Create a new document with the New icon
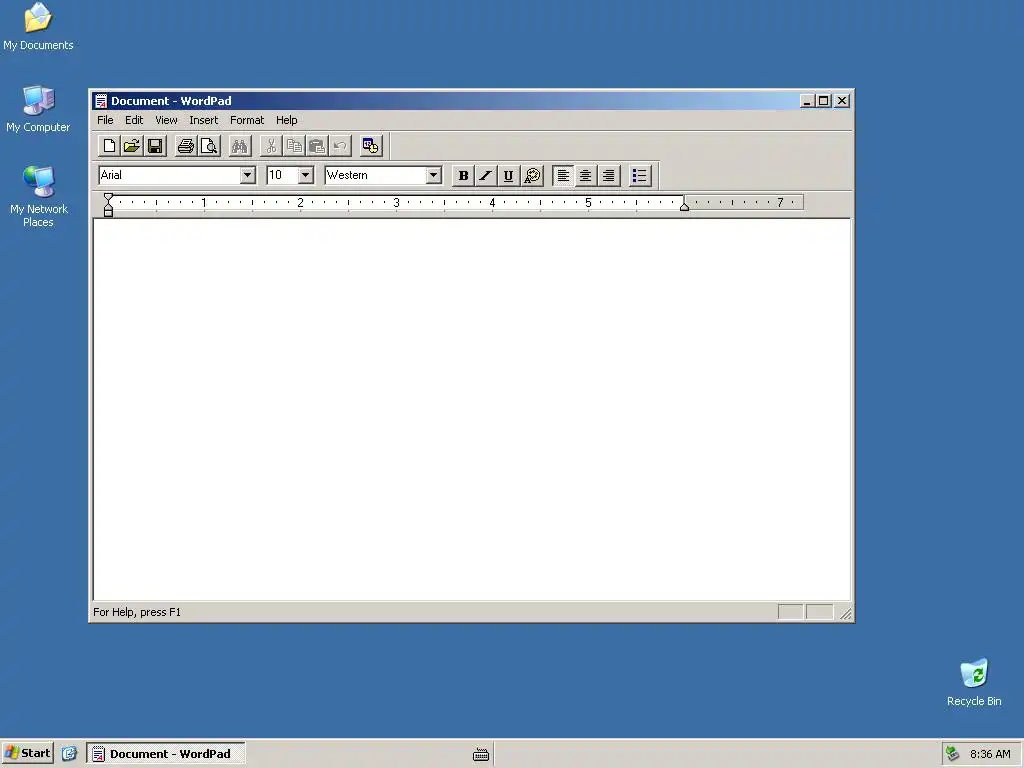Screen dimensions: 1024x768 (x=109, y=146)
